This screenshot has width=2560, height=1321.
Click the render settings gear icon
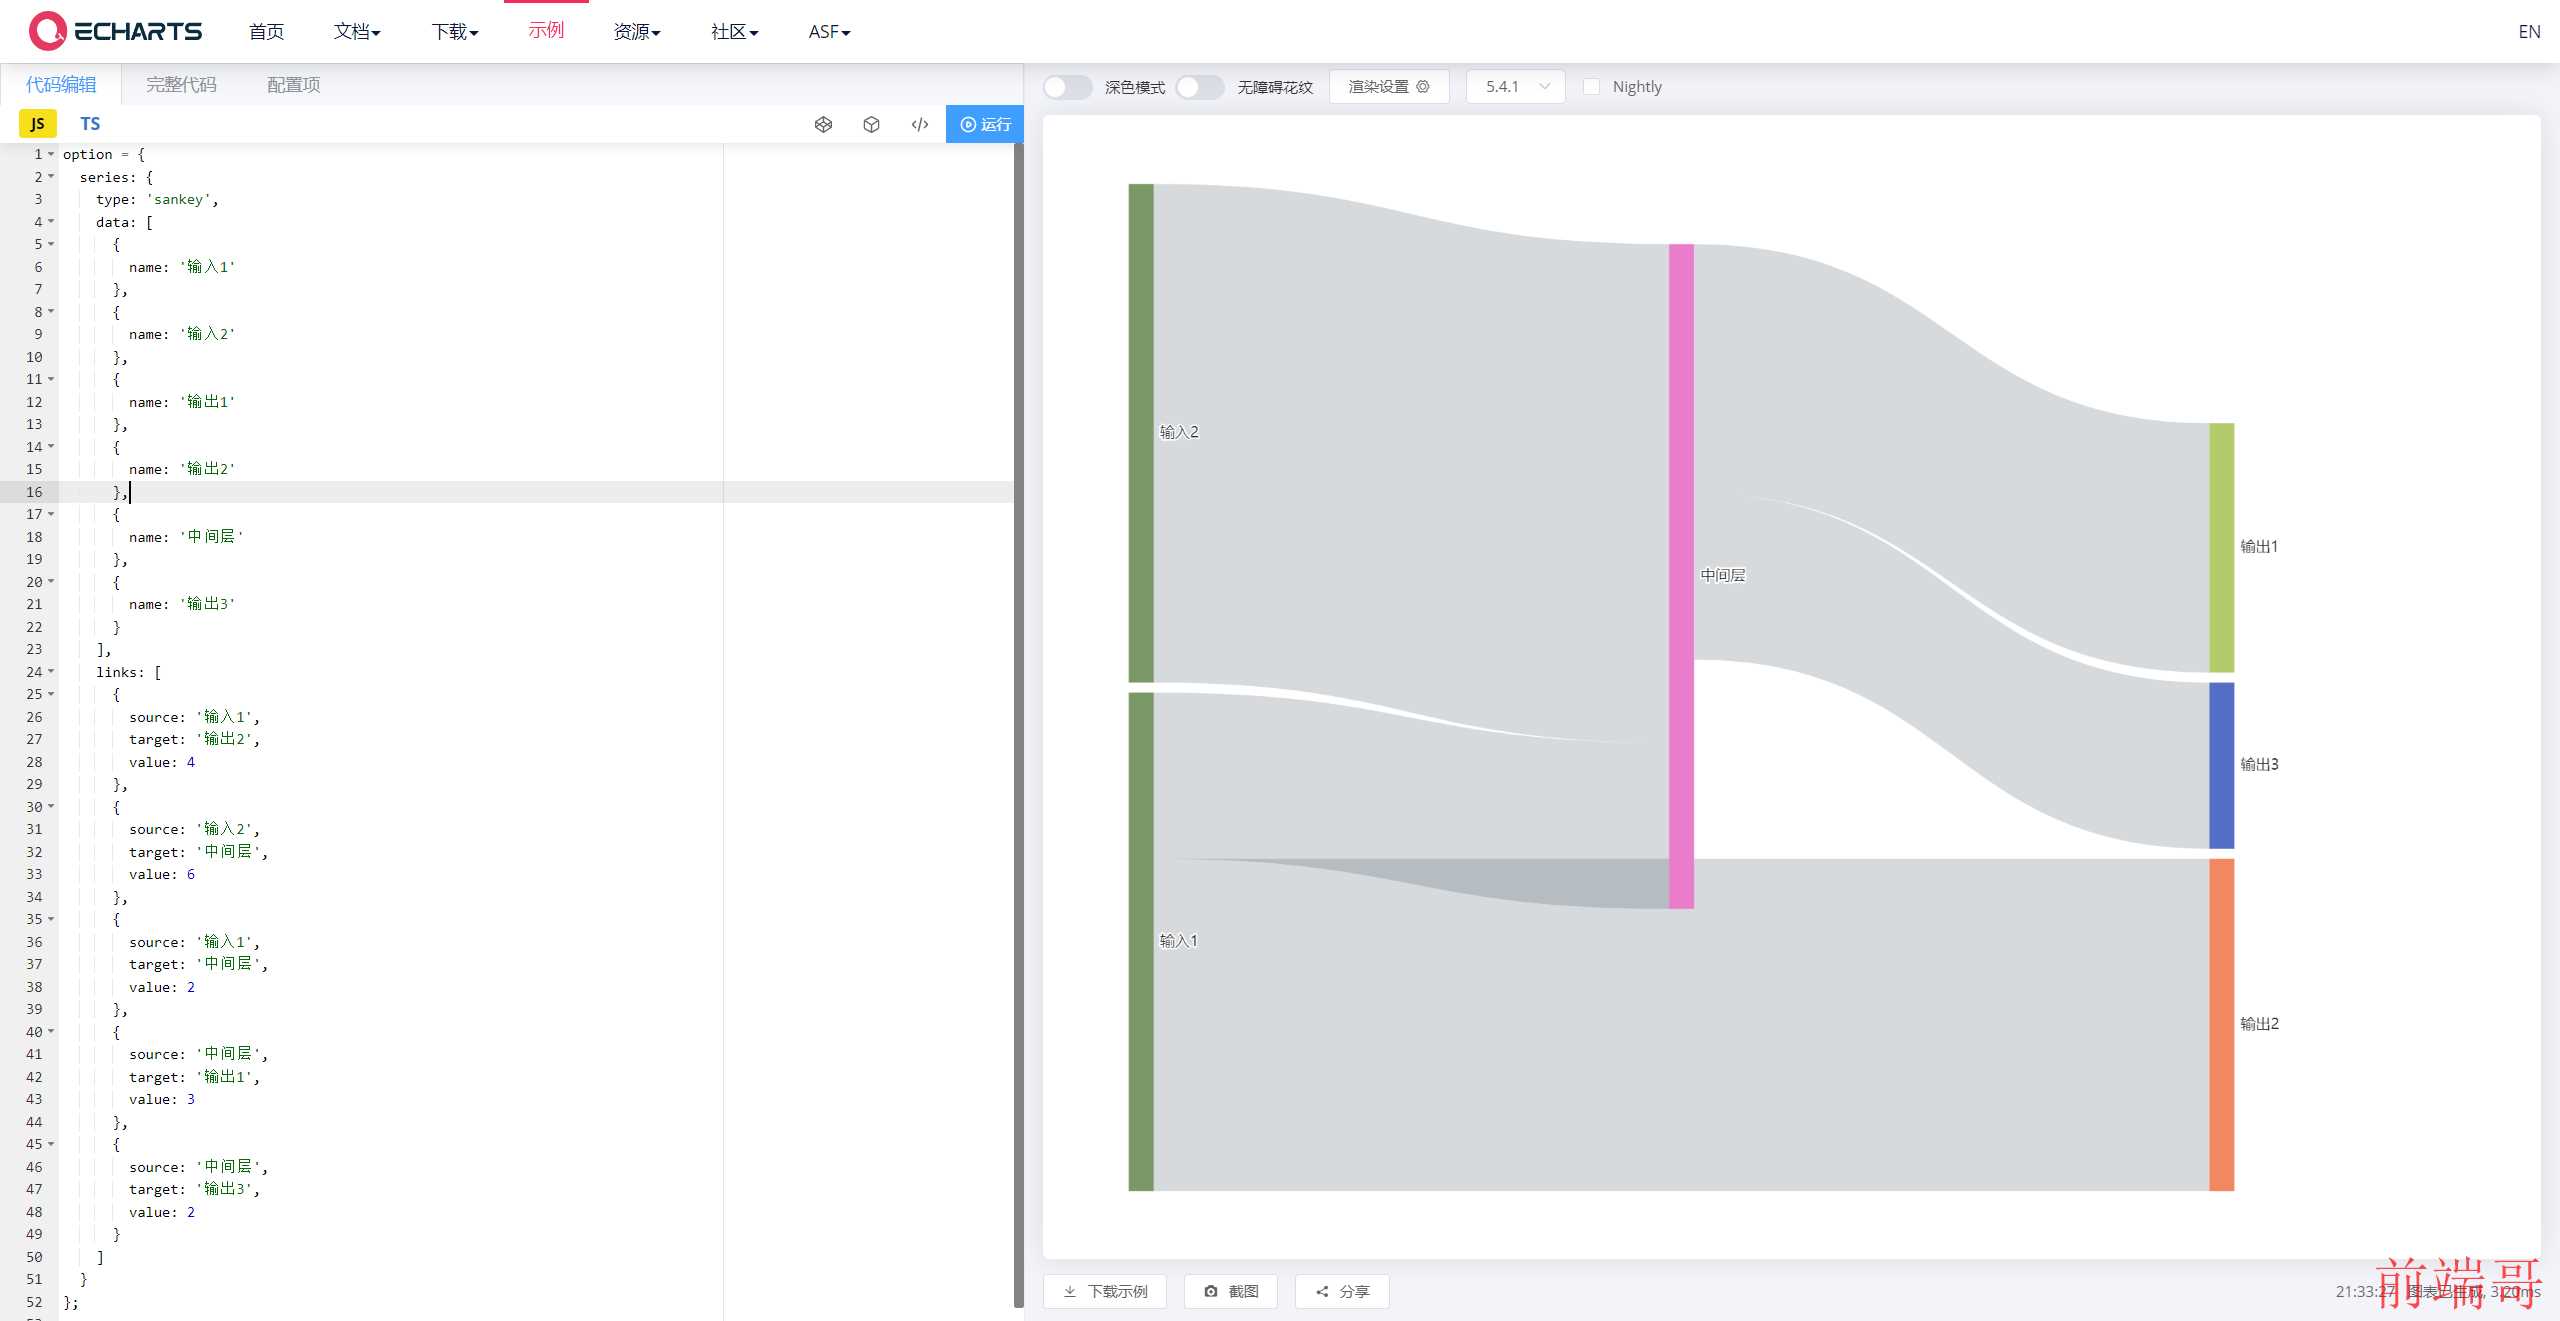(x=1423, y=87)
